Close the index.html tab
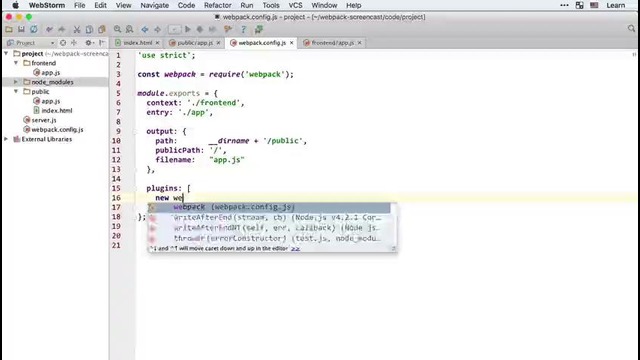 pyautogui.click(x=158, y=43)
